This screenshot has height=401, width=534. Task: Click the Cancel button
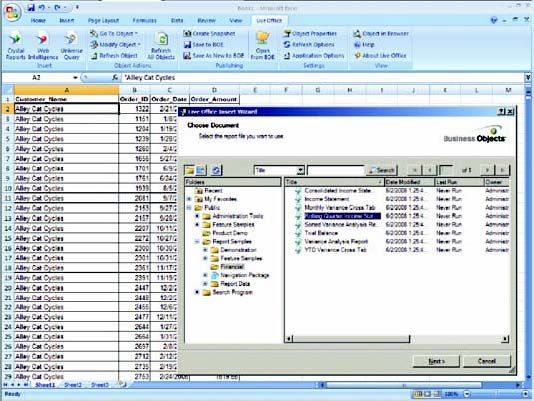(487, 361)
